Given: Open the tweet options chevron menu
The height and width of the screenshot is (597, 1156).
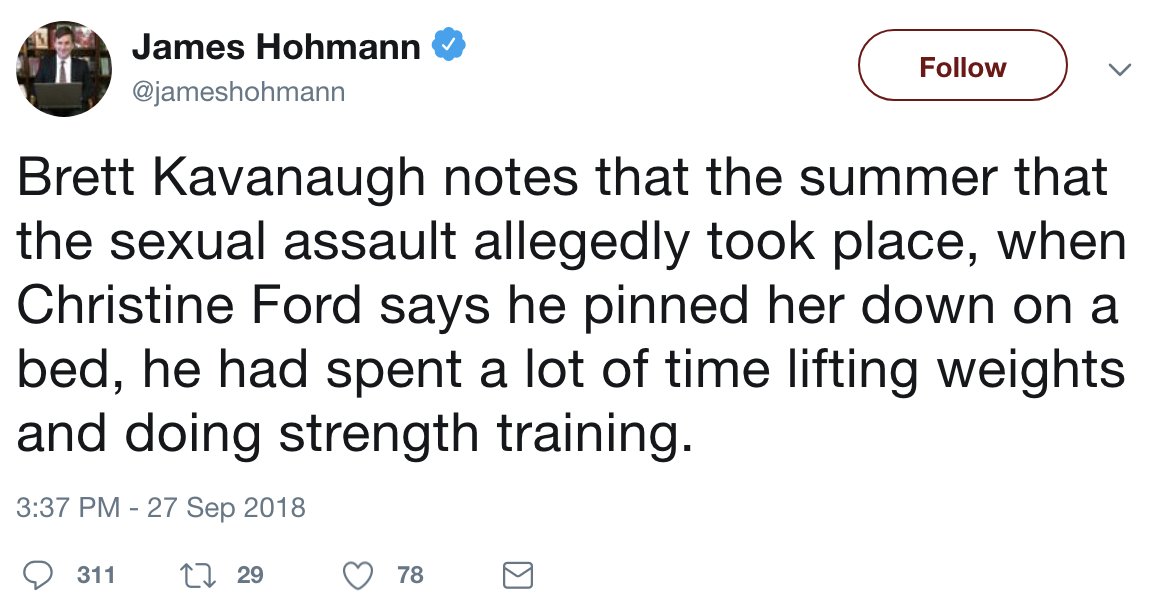Looking at the screenshot, I should tap(1119, 69).
